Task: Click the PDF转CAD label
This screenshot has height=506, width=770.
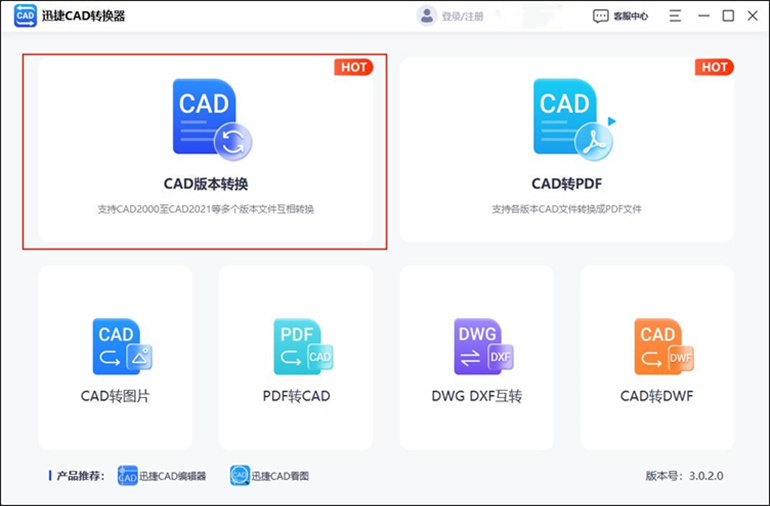Action: click(x=296, y=396)
